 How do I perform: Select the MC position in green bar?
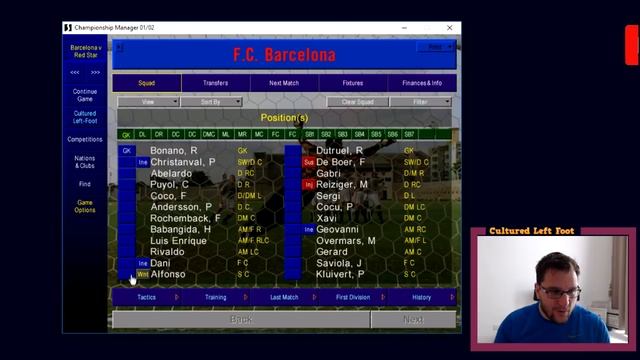point(259,134)
